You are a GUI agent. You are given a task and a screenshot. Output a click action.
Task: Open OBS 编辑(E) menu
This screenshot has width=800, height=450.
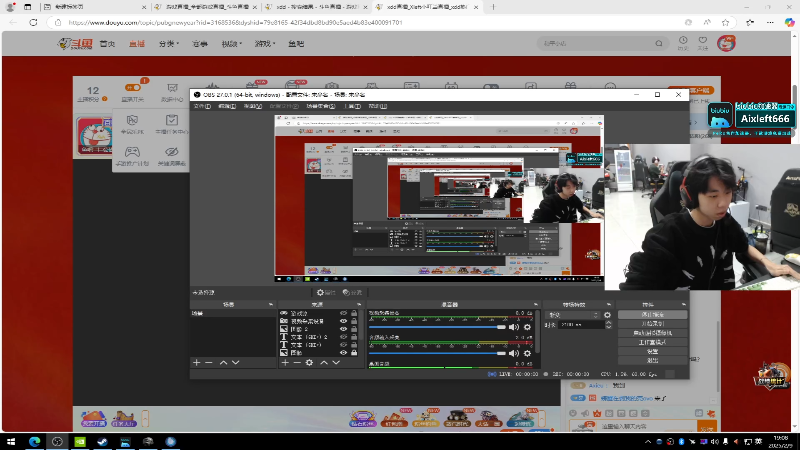click(x=227, y=106)
